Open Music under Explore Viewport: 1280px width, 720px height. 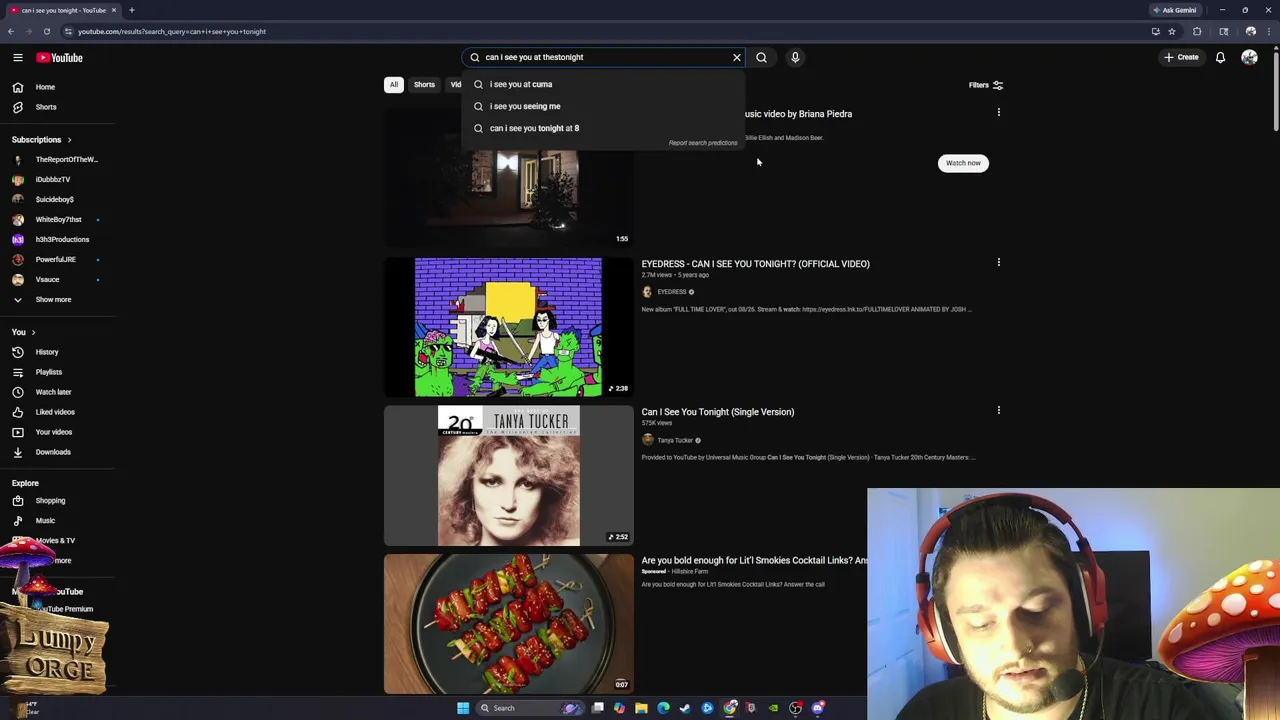click(56, 520)
